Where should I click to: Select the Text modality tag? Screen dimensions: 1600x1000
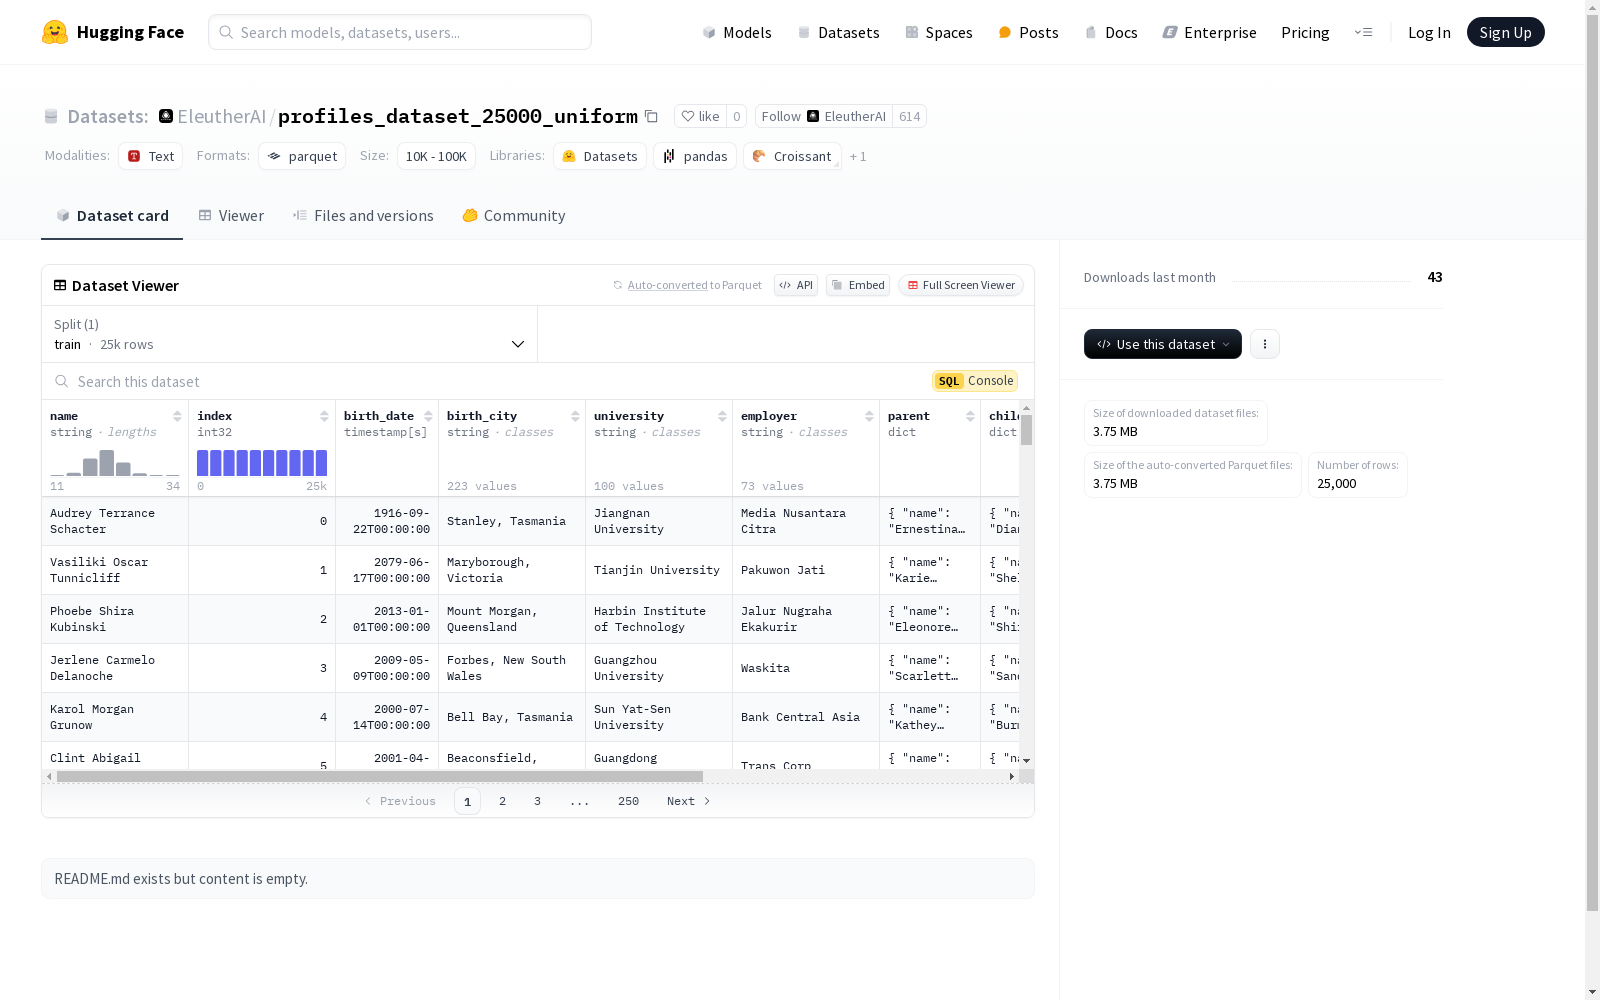pos(150,156)
